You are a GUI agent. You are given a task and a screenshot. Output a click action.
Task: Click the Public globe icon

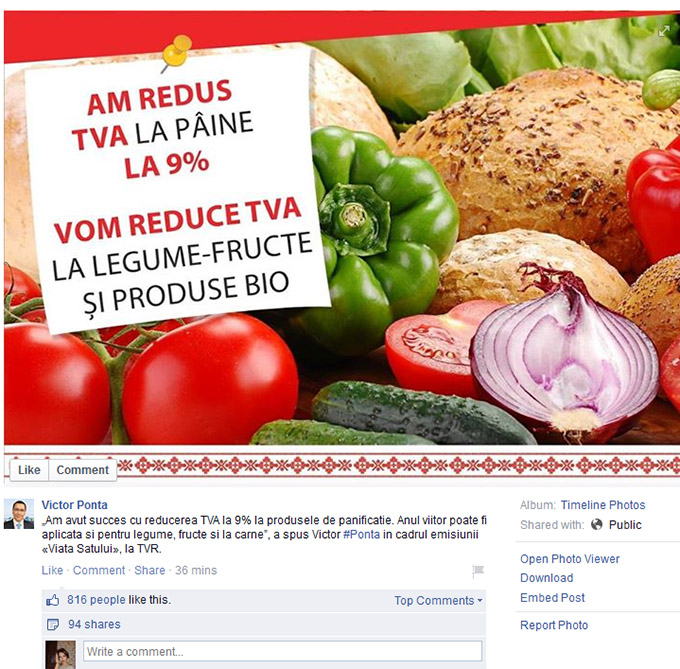coord(597,525)
